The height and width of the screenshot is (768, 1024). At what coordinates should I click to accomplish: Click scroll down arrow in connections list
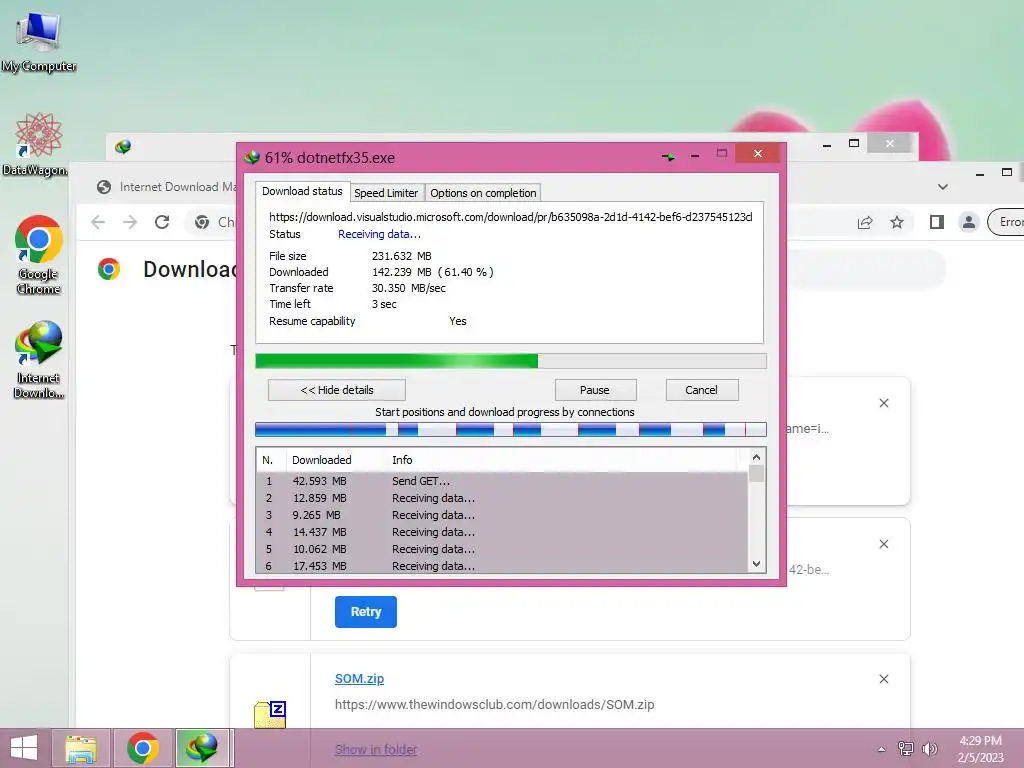click(x=756, y=564)
